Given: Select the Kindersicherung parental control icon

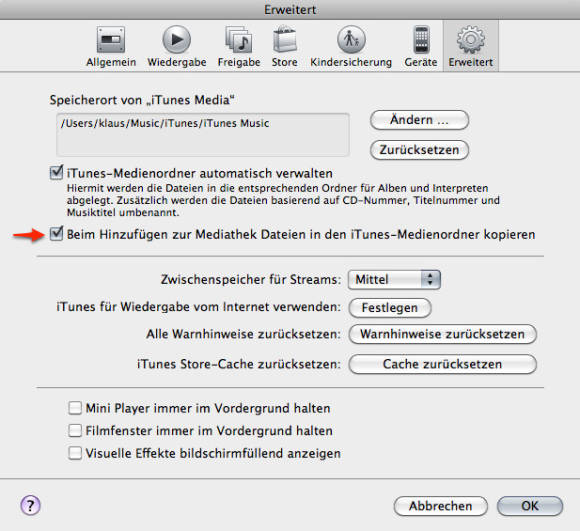Looking at the screenshot, I should pos(351,39).
